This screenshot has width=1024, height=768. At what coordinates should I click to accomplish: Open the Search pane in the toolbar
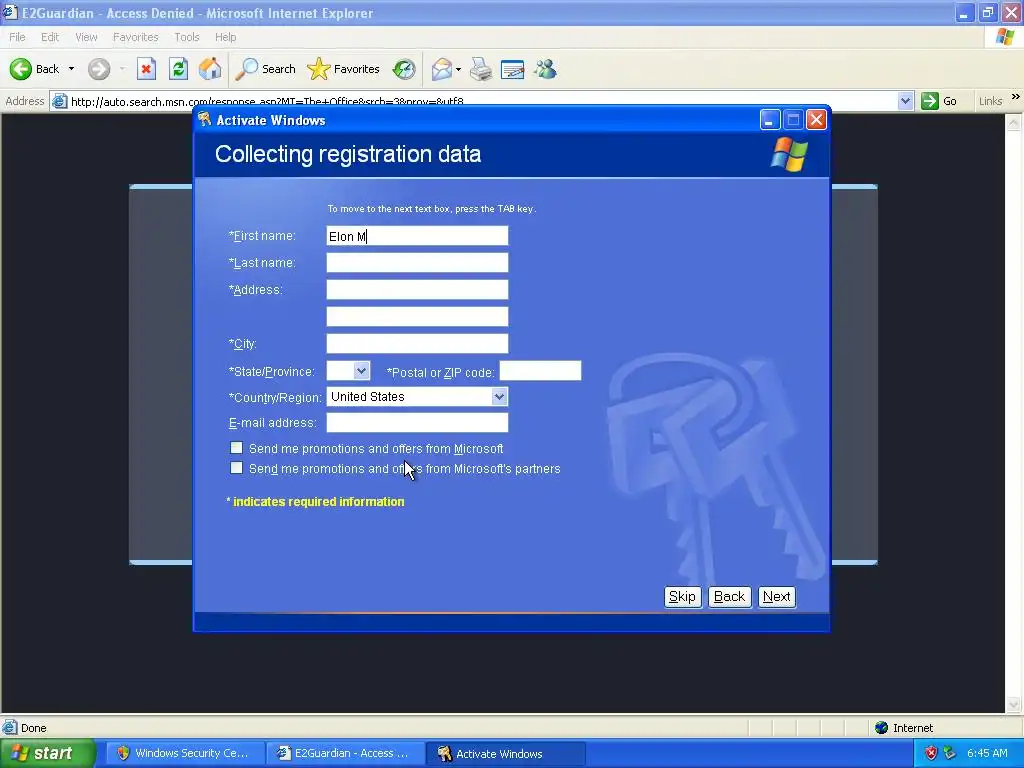266,69
